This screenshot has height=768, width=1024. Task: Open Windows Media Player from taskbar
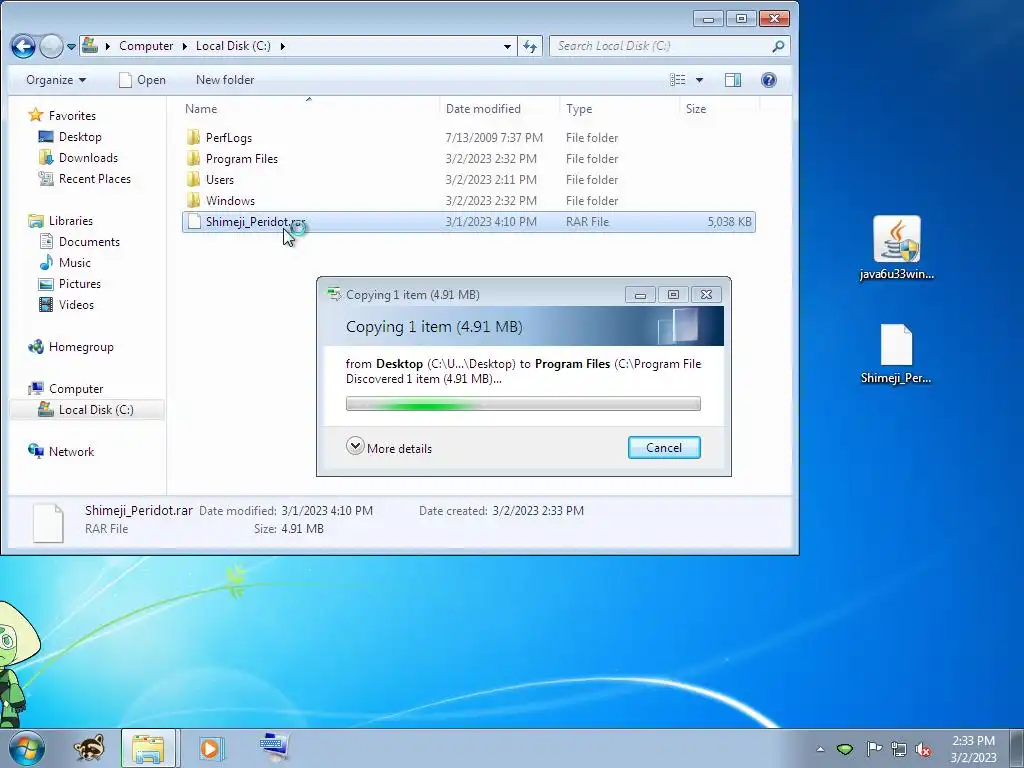pyautogui.click(x=211, y=748)
